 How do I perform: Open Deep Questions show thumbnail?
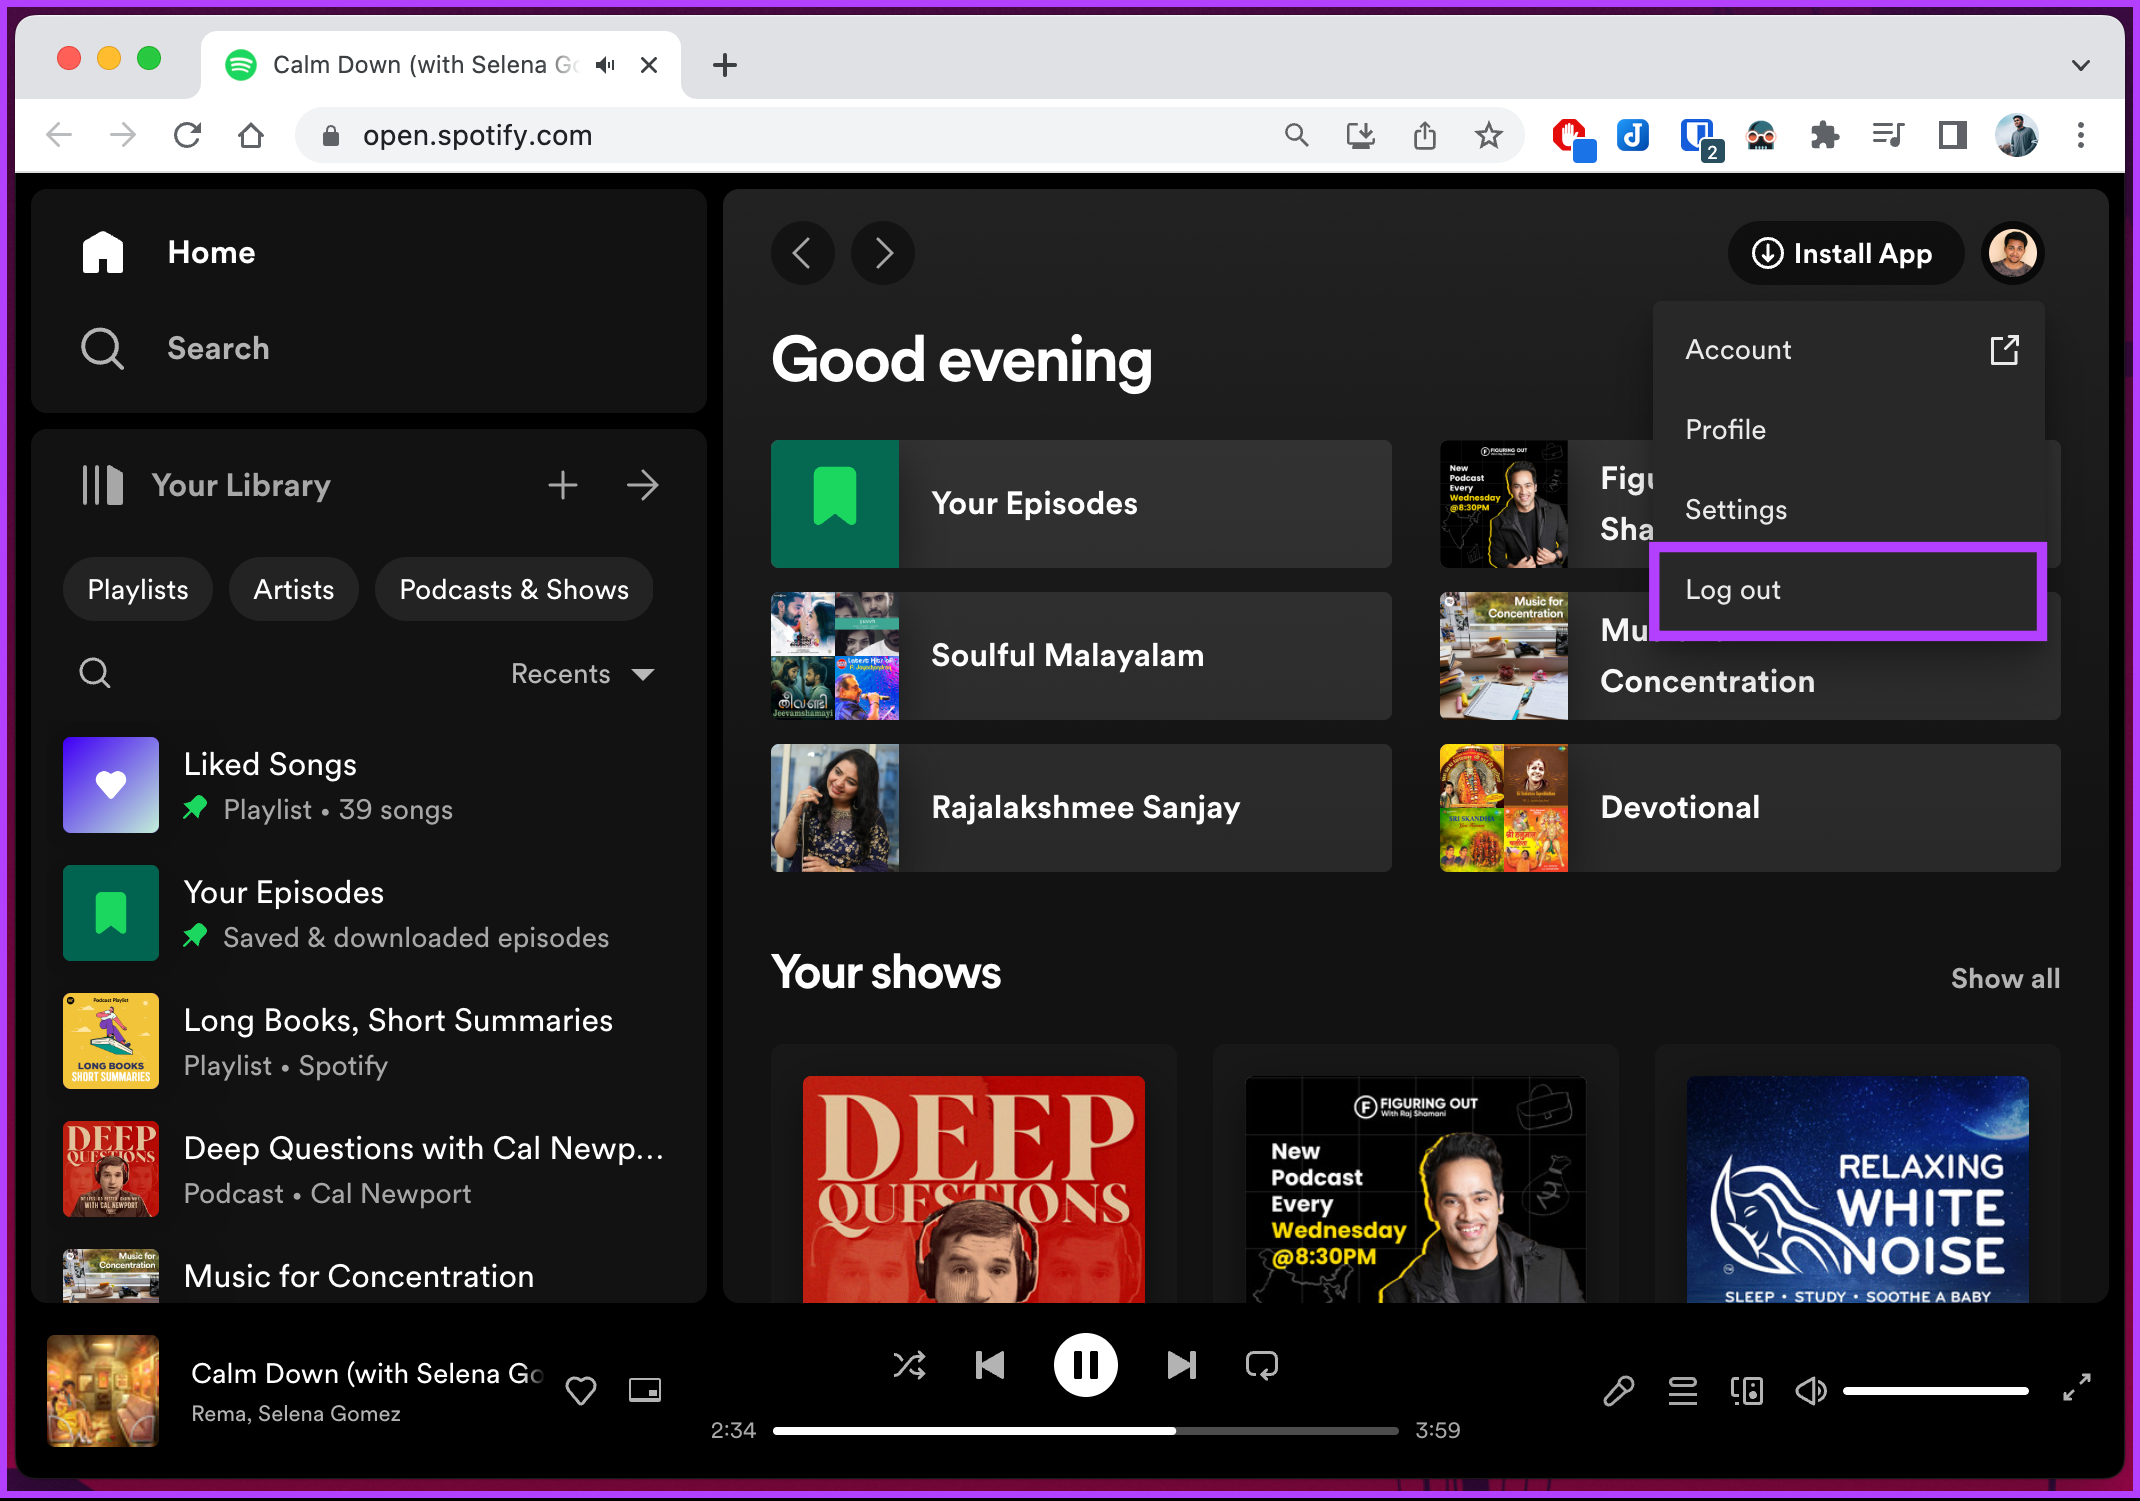click(974, 1189)
